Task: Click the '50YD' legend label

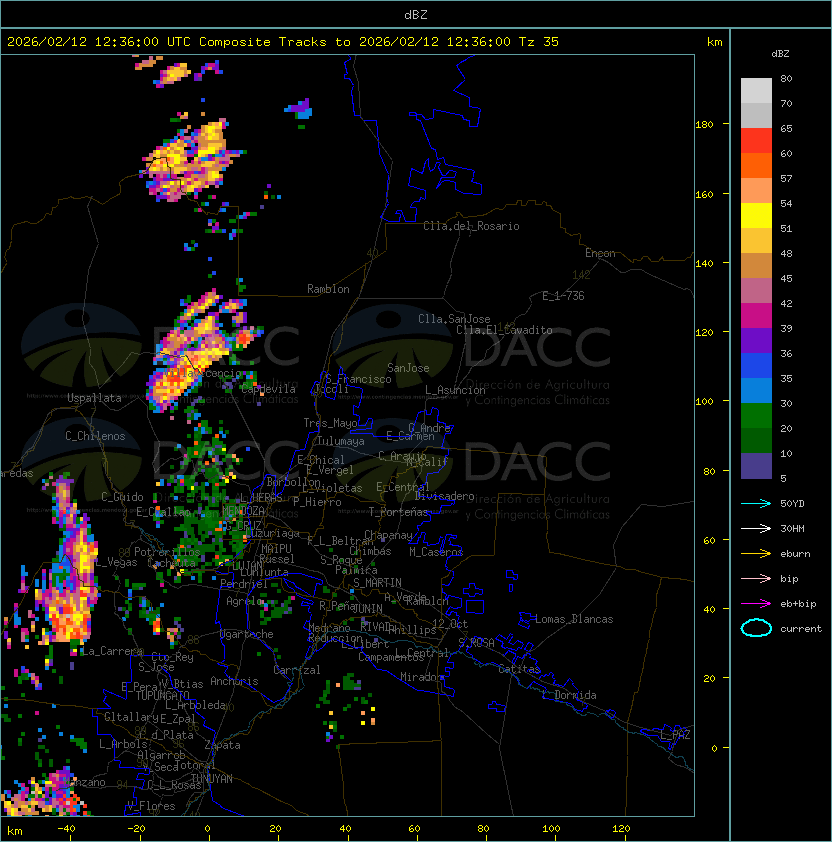Action: pos(792,503)
